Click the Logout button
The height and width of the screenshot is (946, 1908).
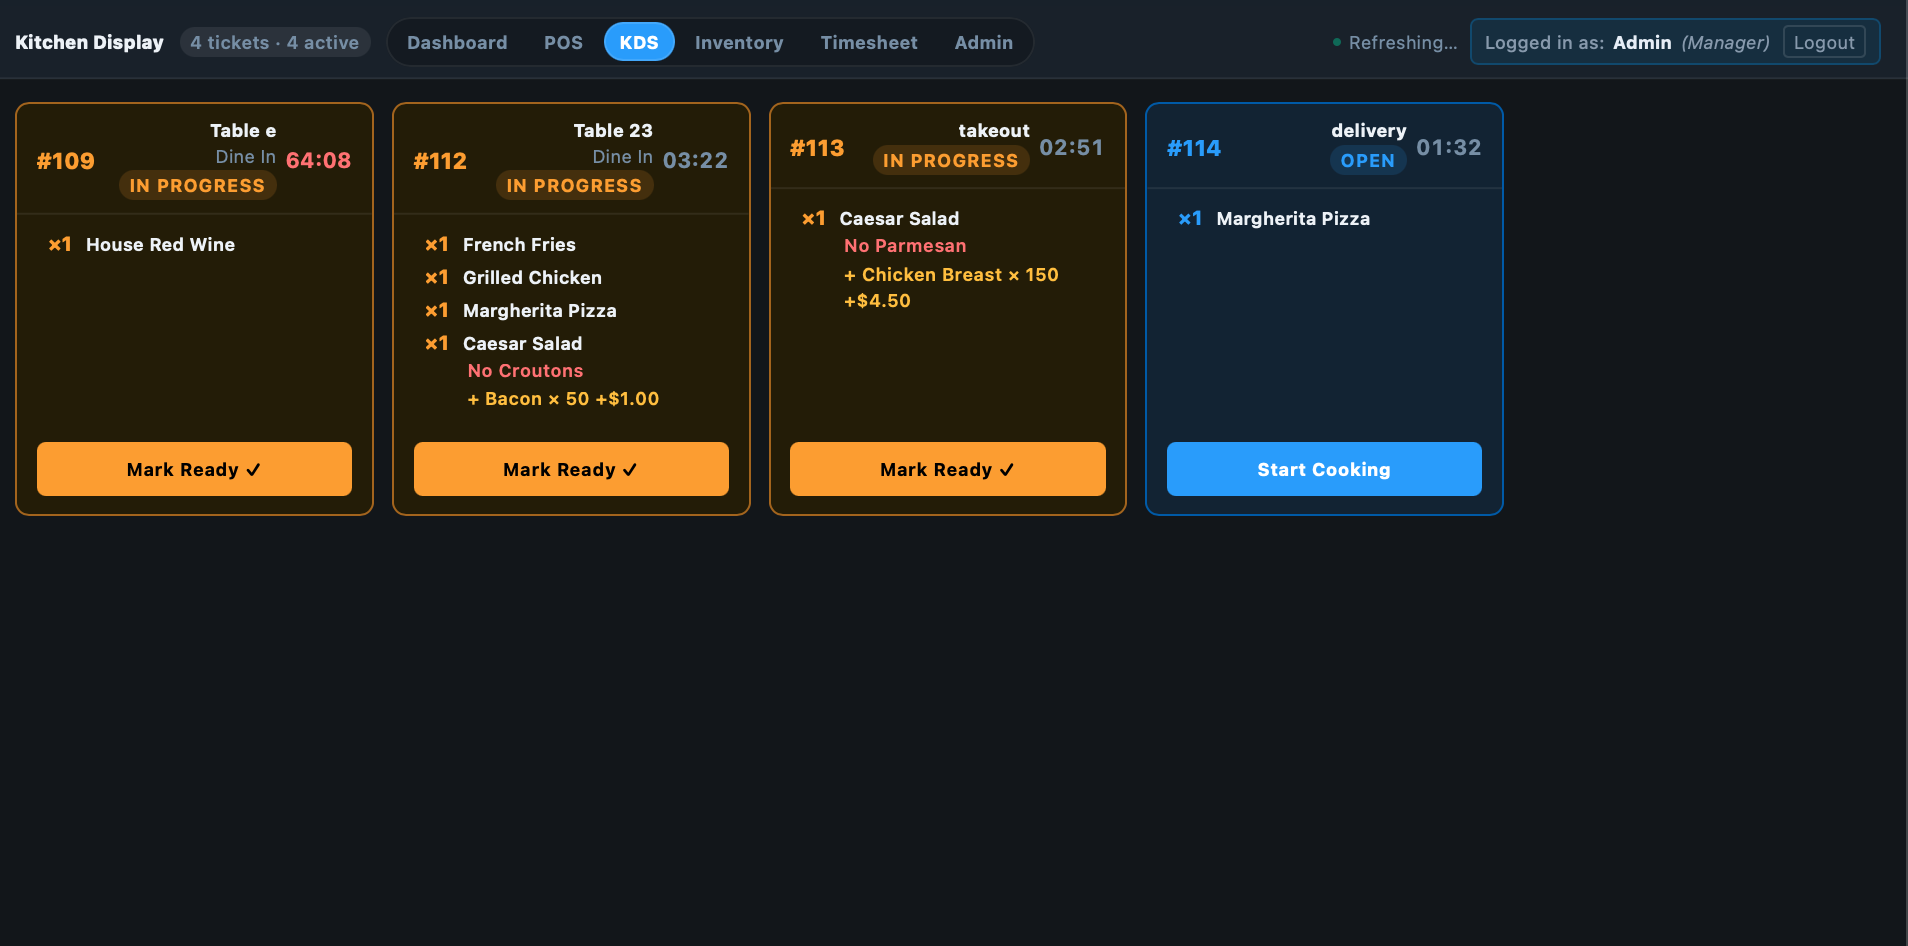pos(1824,42)
